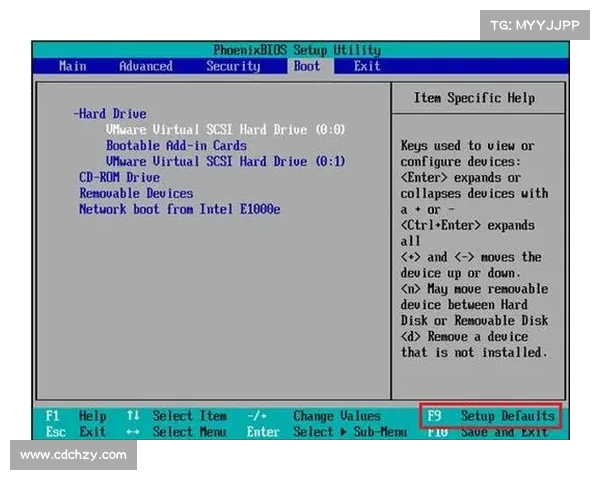Click help text '<n> May move removable'

[474, 289]
